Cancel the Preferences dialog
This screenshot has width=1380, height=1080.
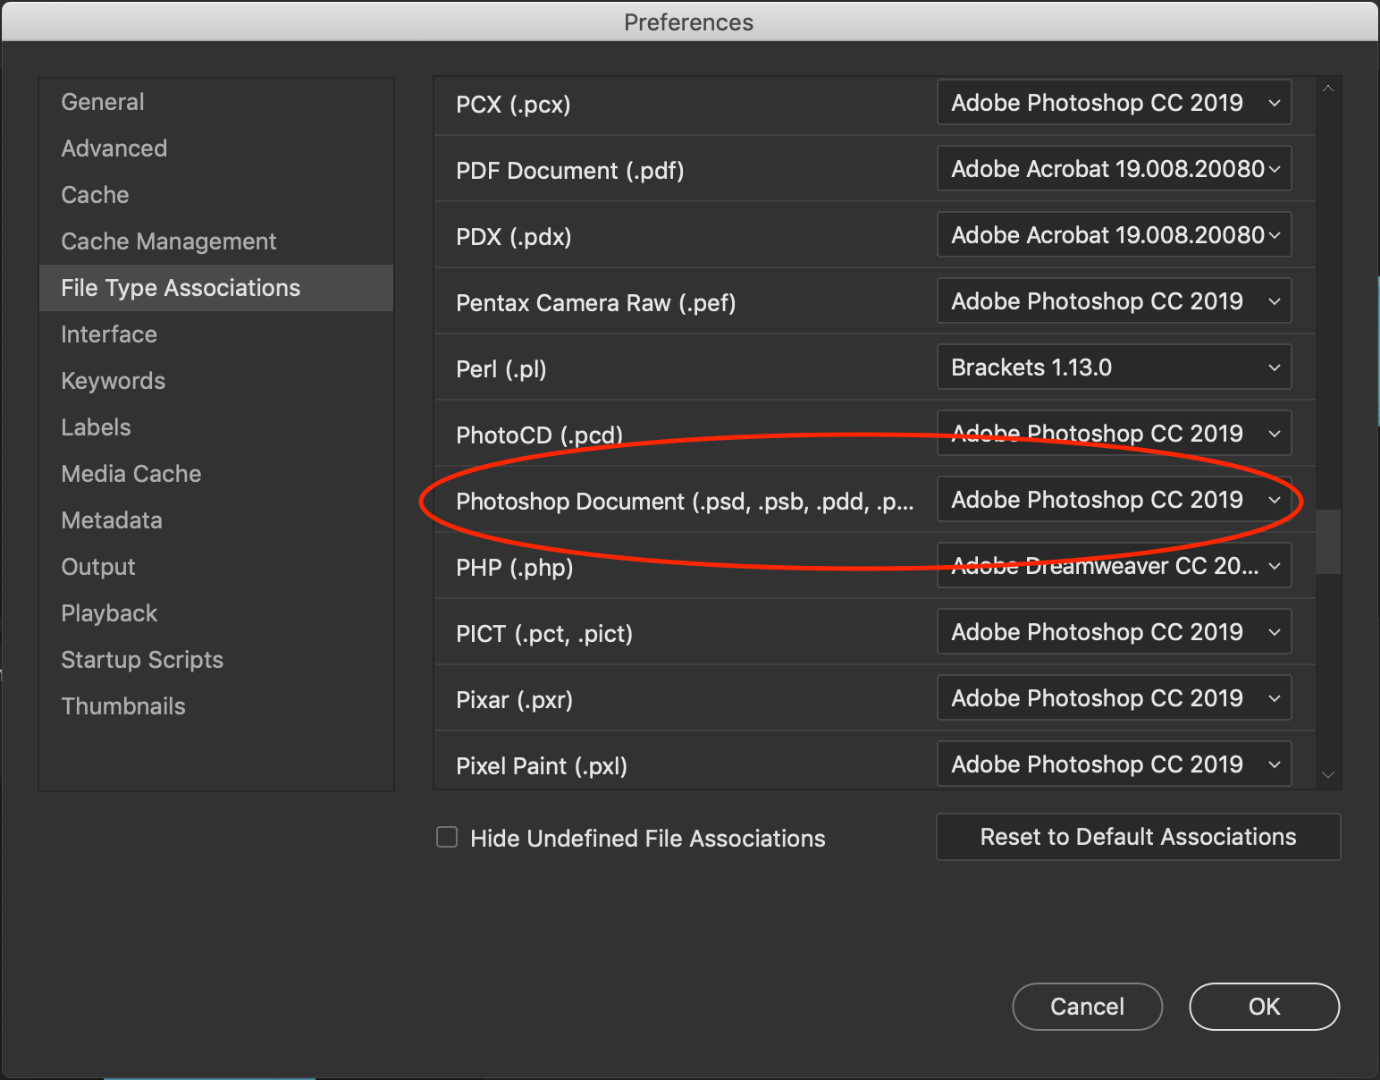pos(1087,1007)
